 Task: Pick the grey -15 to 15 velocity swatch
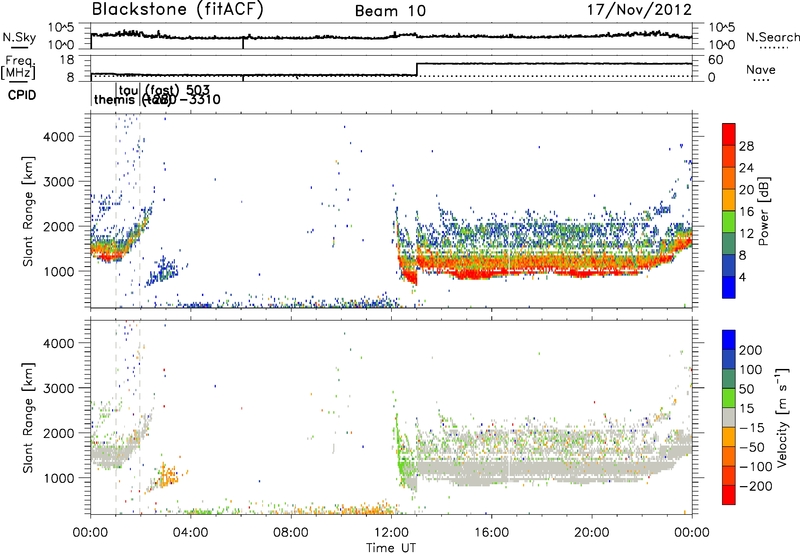pos(729,417)
